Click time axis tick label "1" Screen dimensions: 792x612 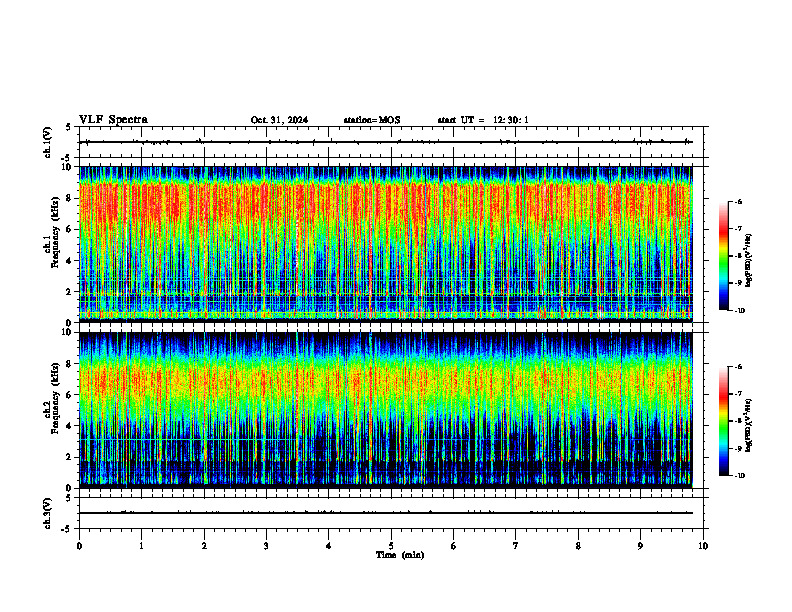141,546
